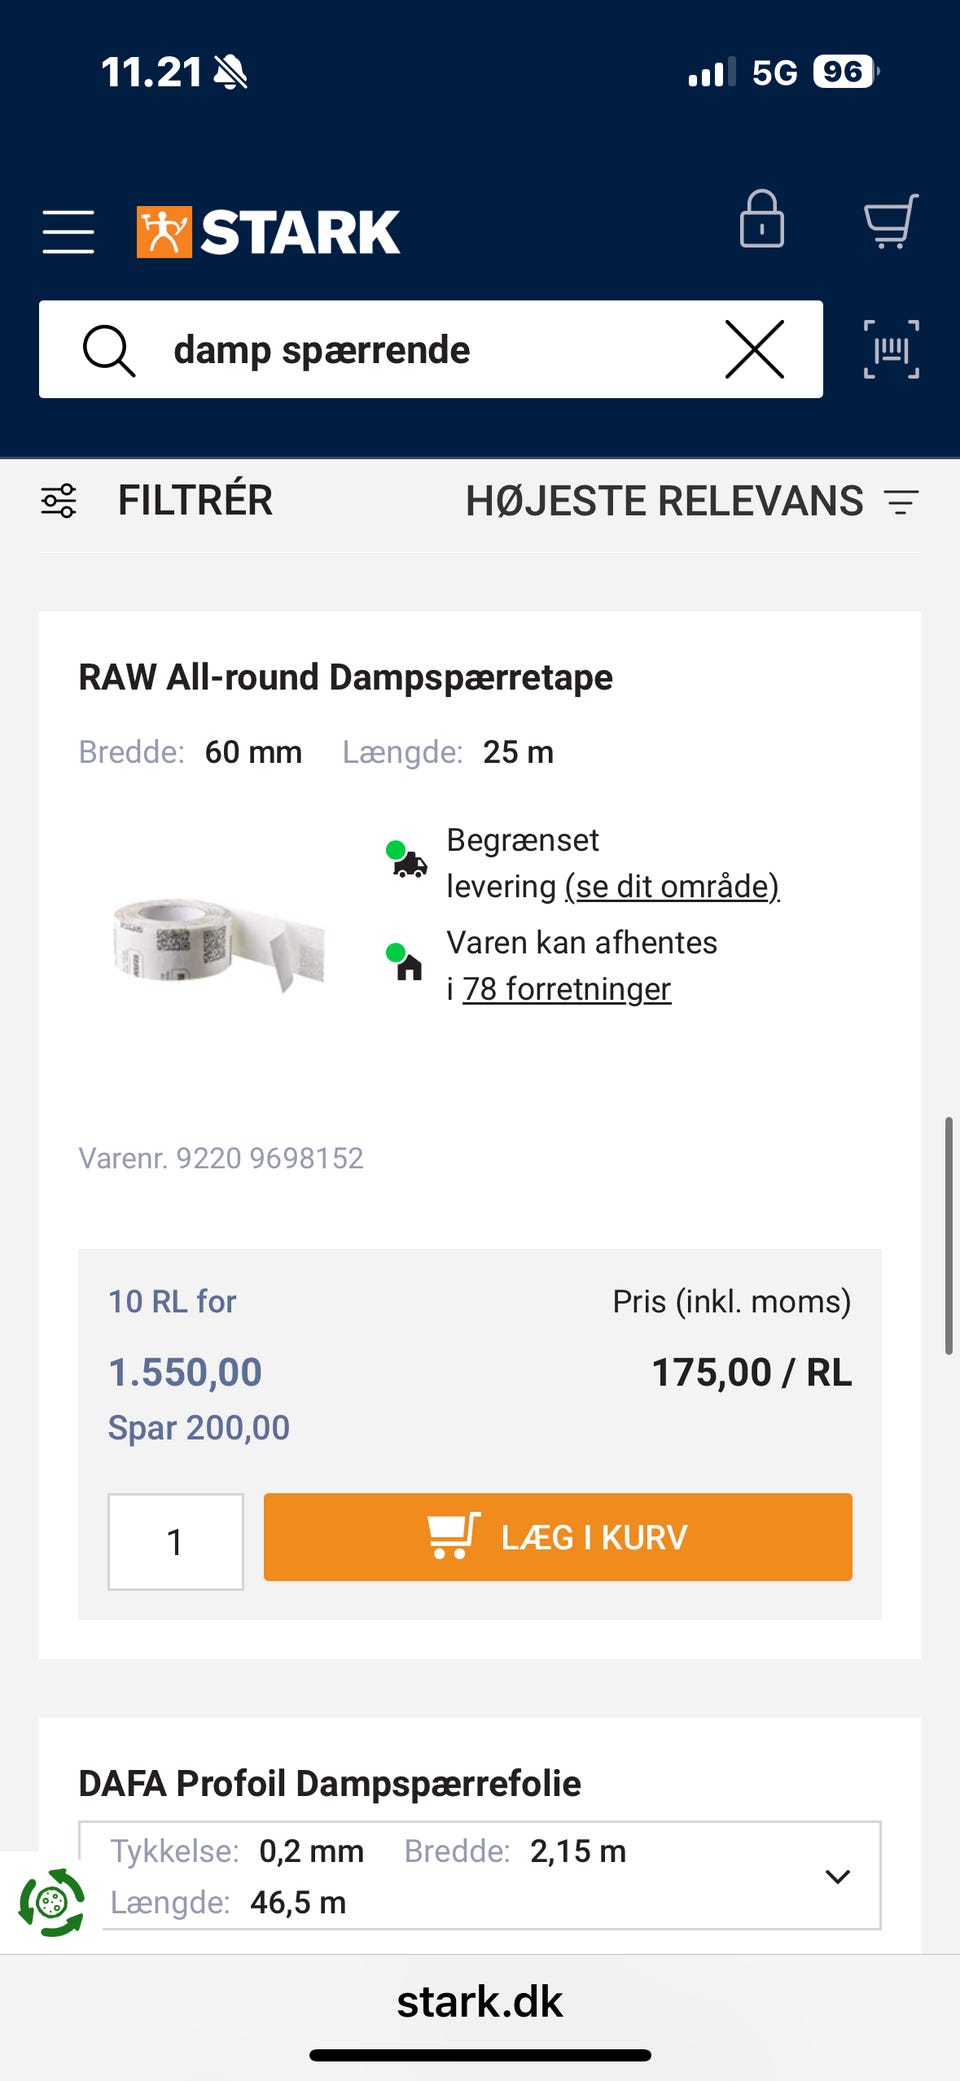960x2081 pixels.
Task: Open the barcode scanner
Action: click(x=891, y=350)
